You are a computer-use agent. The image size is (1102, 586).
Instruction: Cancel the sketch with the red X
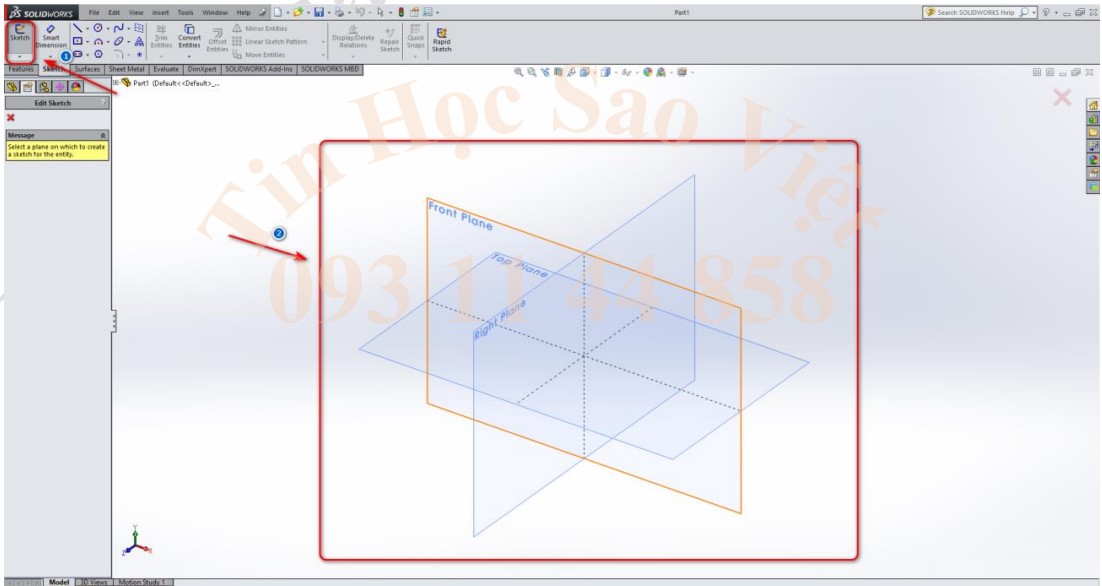[x=10, y=117]
